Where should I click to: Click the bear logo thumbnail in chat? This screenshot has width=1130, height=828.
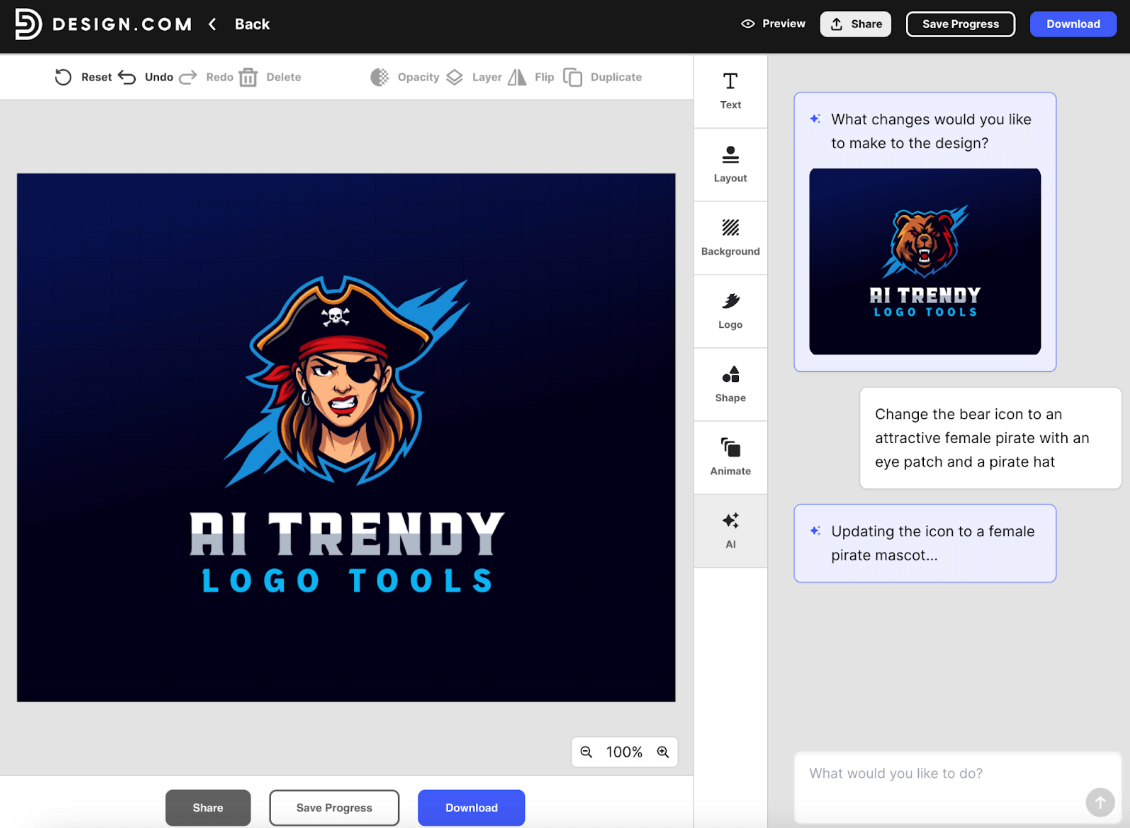[x=925, y=261]
